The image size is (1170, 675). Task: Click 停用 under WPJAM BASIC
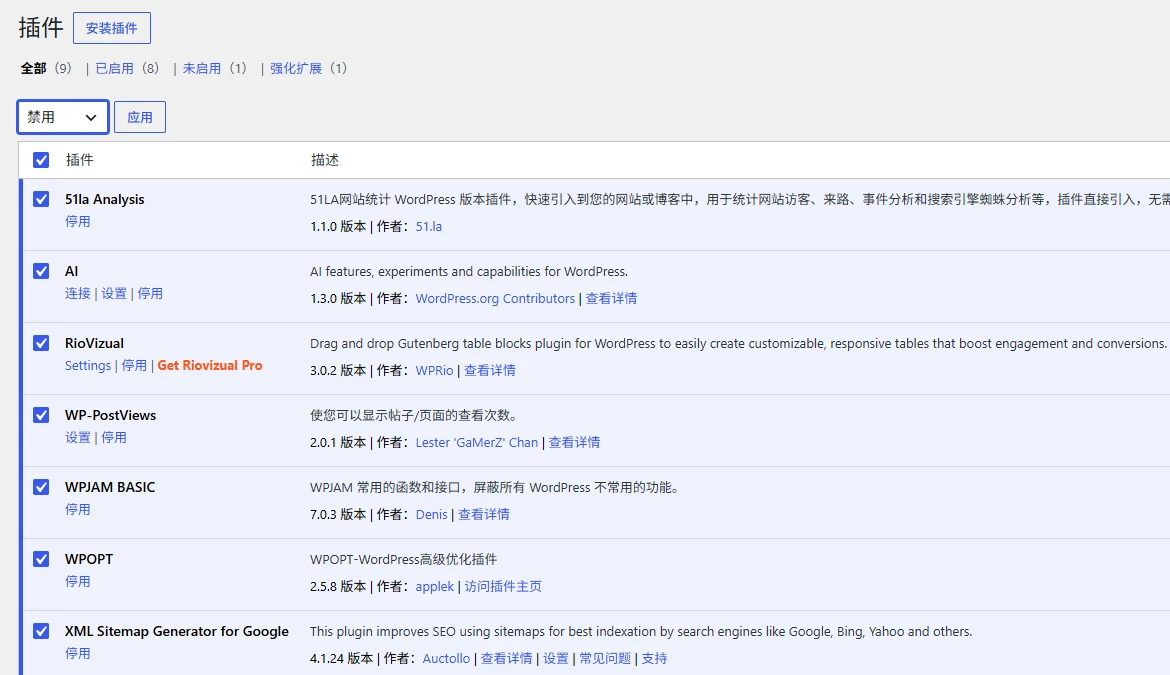[78, 509]
